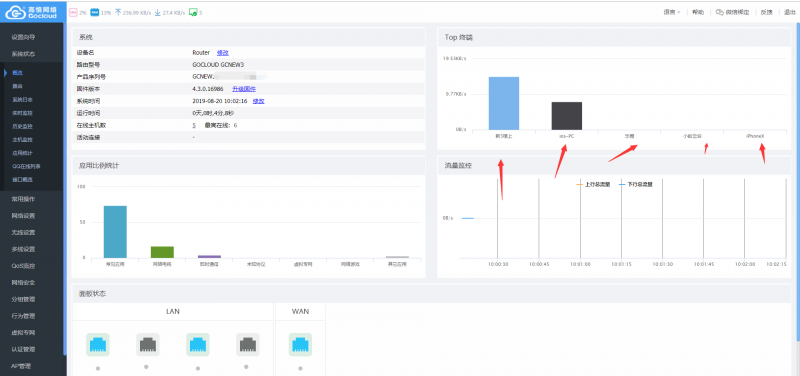Click the GOCLOUD GCNEW3 model value
This screenshot has width=800, height=376.
pos(218,65)
